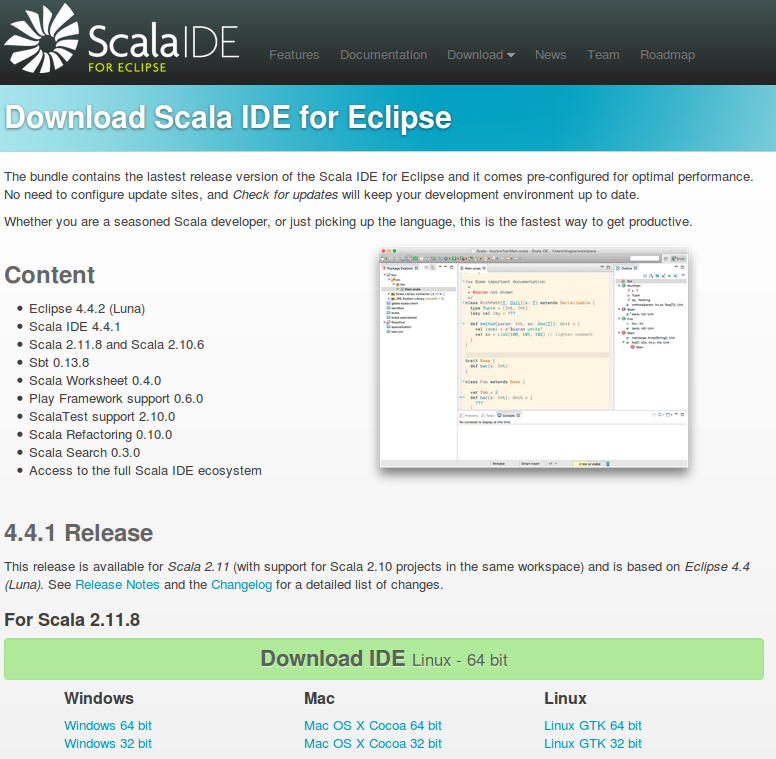Click the 'Scala IDE' wordmark in header
The height and width of the screenshot is (759, 776).
click(x=163, y=41)
